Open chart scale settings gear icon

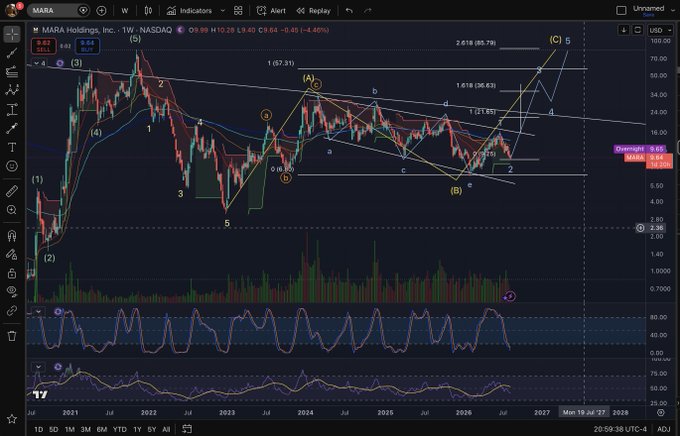pyautogui.click(x=660, y=412)
